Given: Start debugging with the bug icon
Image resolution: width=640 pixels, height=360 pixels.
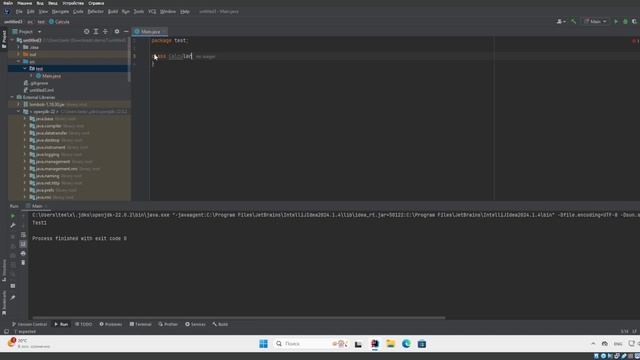Looking at the screenshot, I should [x=625, y=21].
